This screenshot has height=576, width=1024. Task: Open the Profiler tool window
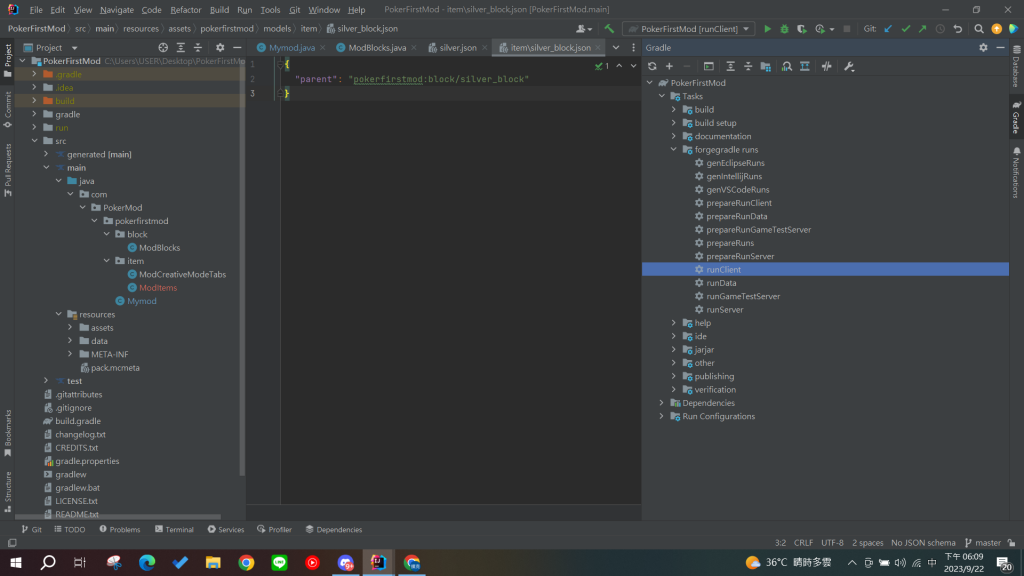click(274, 530)
